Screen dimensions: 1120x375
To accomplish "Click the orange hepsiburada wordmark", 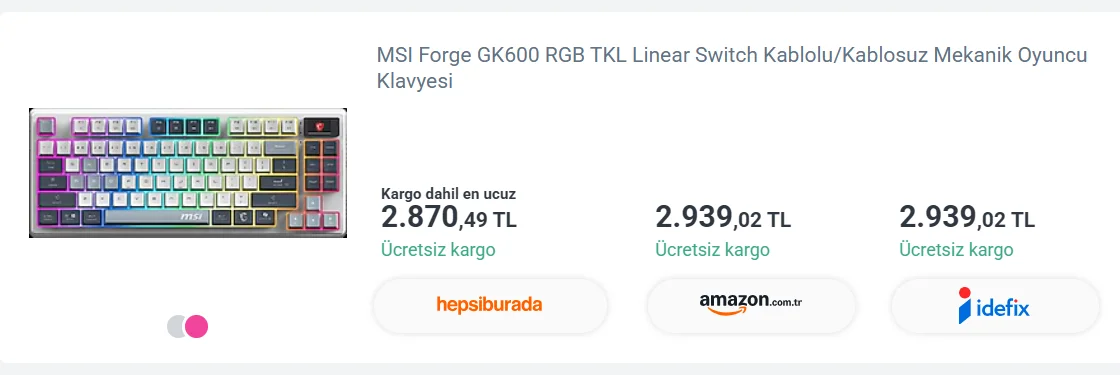I will click(x=489, y=305).
